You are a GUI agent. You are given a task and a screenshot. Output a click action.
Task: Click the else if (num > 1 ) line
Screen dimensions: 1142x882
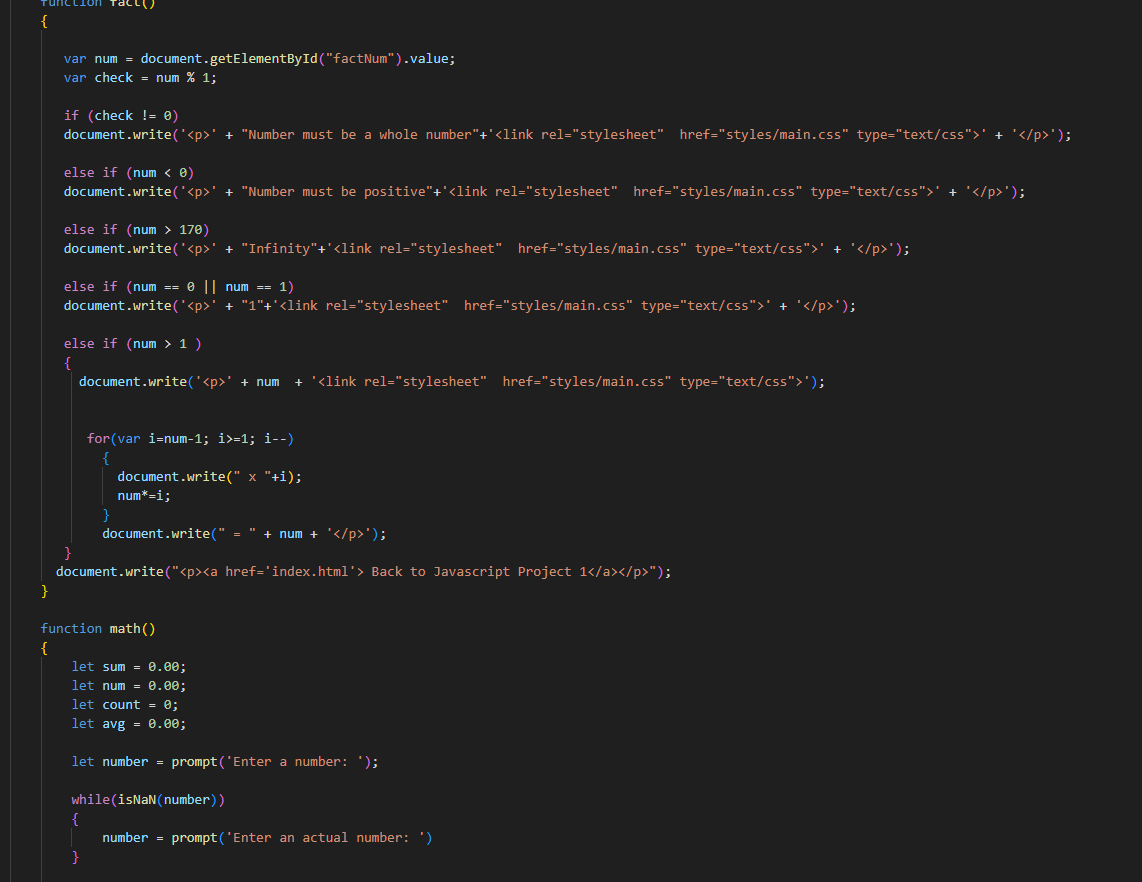pos(132,344)
